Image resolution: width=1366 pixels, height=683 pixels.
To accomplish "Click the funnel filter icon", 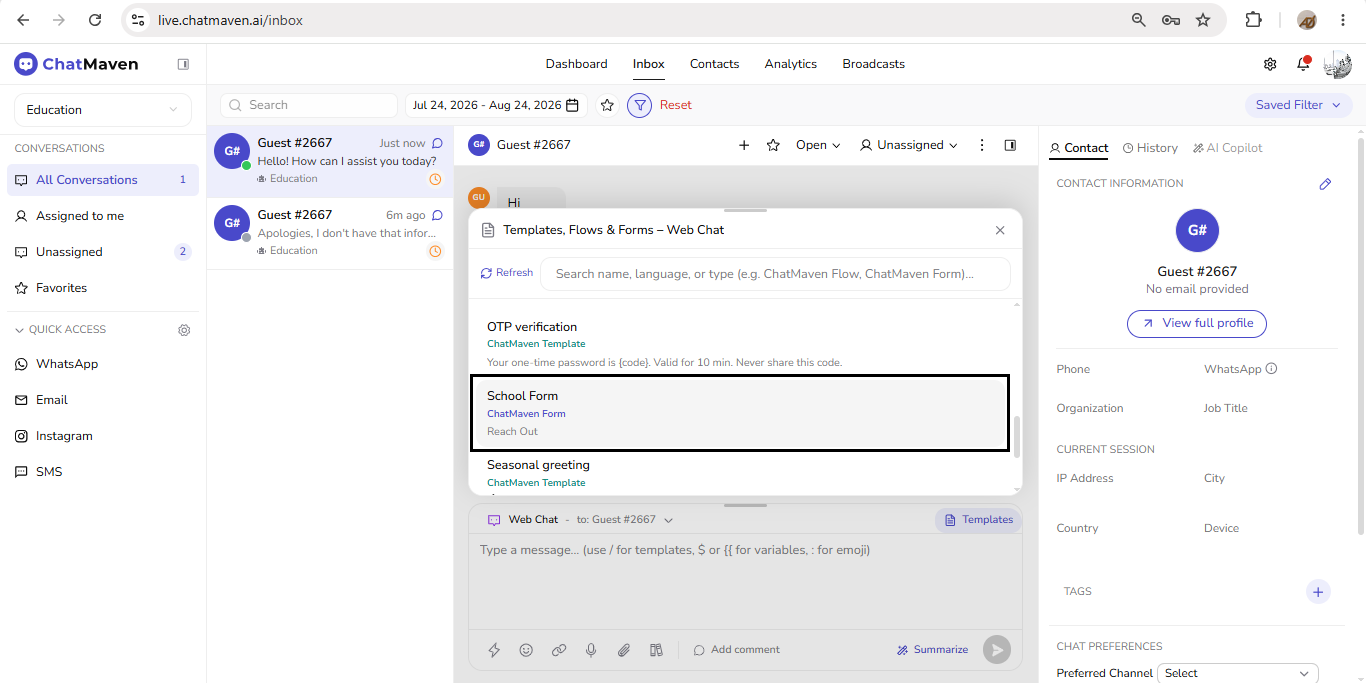I will tap(639, 105).
